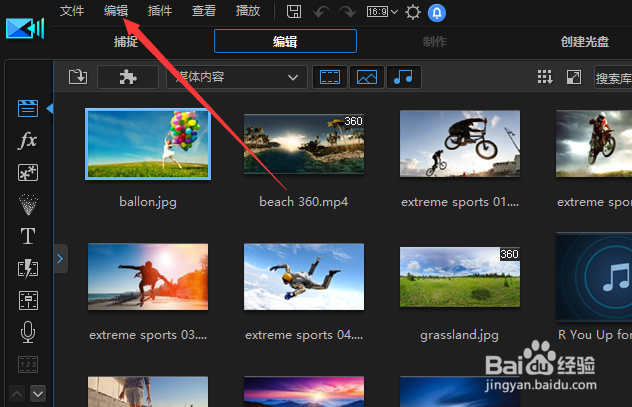This screenshot has height=407, width=632.
Task: Select the grassland.jpg thumbnail
Action: click(460, 277)
